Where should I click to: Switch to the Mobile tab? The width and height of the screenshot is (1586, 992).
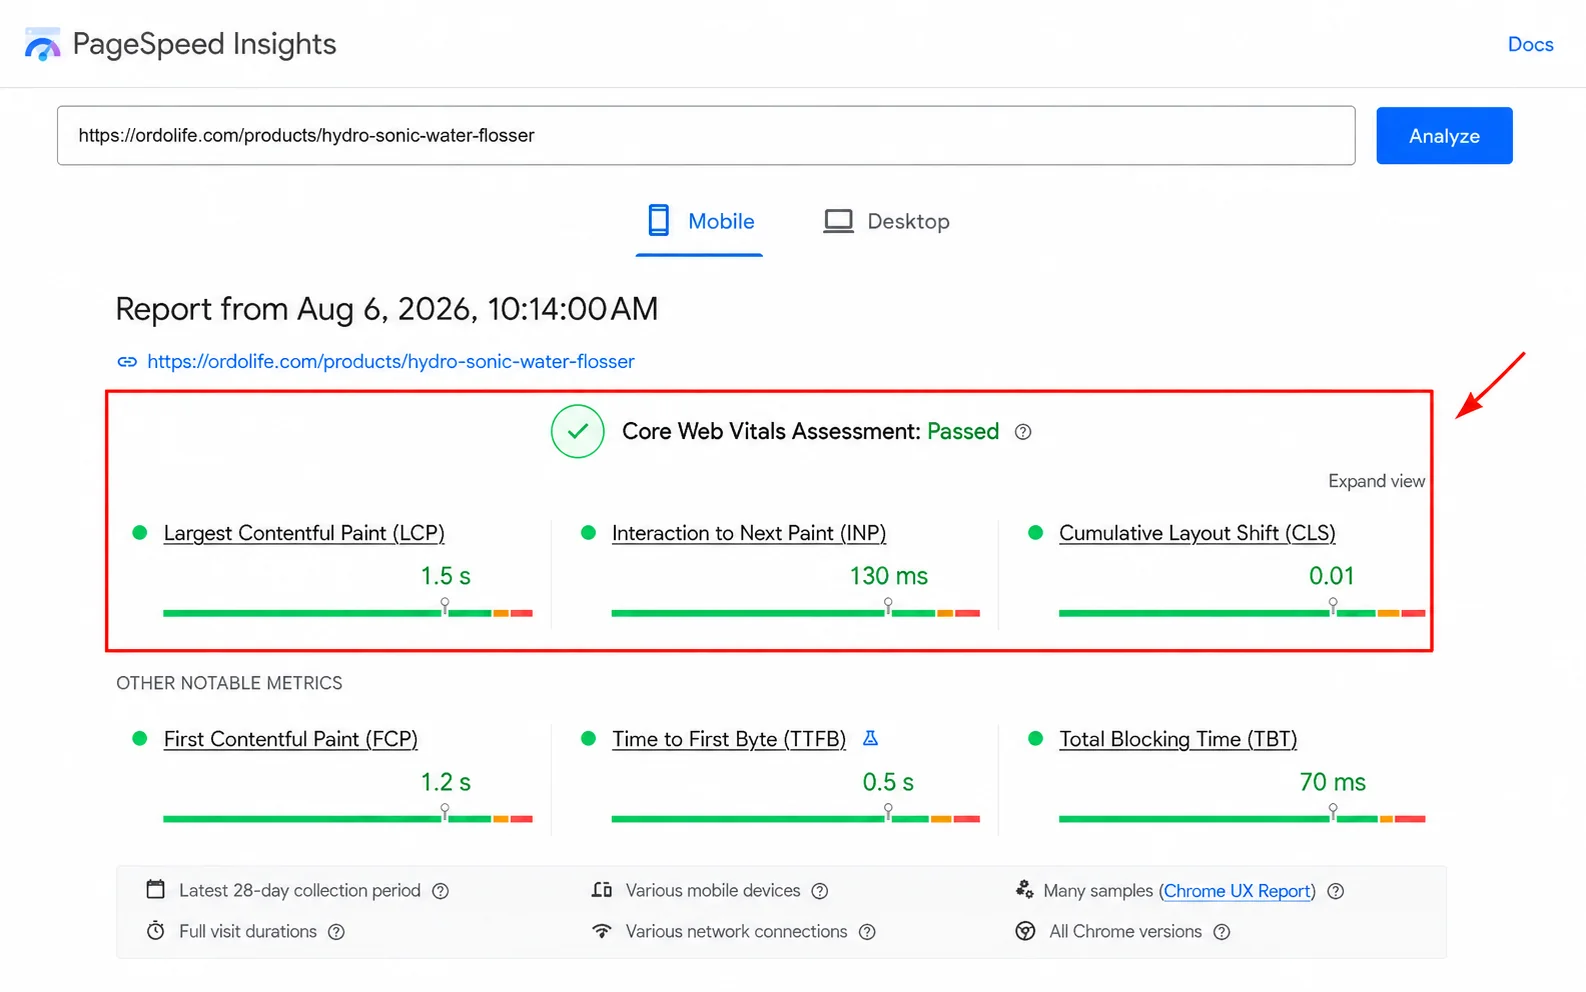699,221
